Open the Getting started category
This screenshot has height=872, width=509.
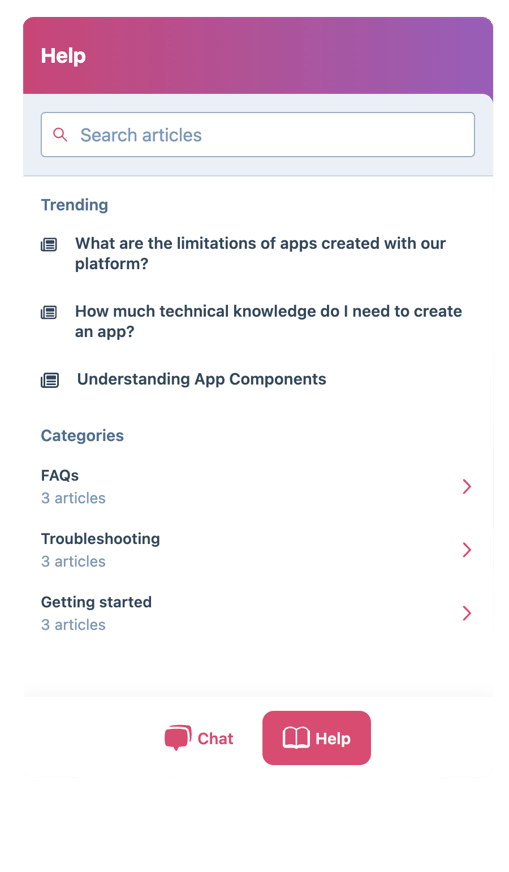click(x=258, y=613)
